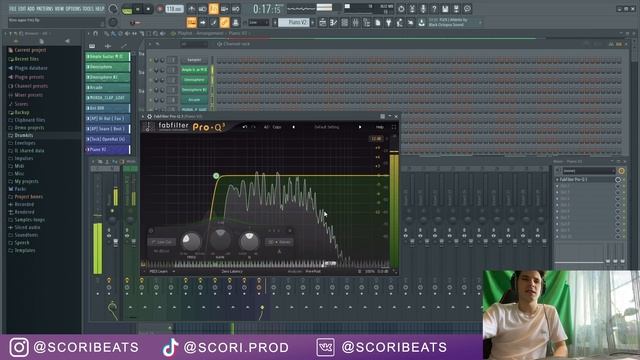The image size is (640, 360).
Task: Open Zero Latency processing mode menu
Action: click(231, 271)
